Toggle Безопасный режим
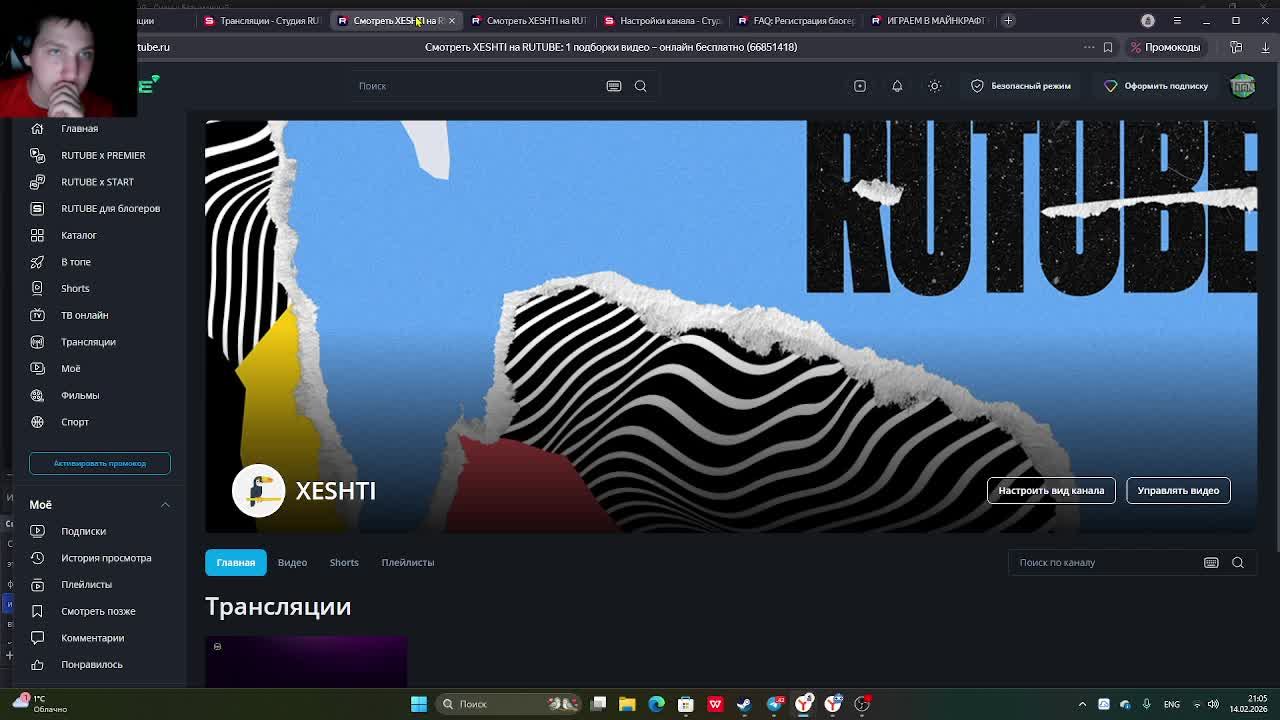Image resolution: width=1280 pixels, height=720 pixels. point(1021,86)
